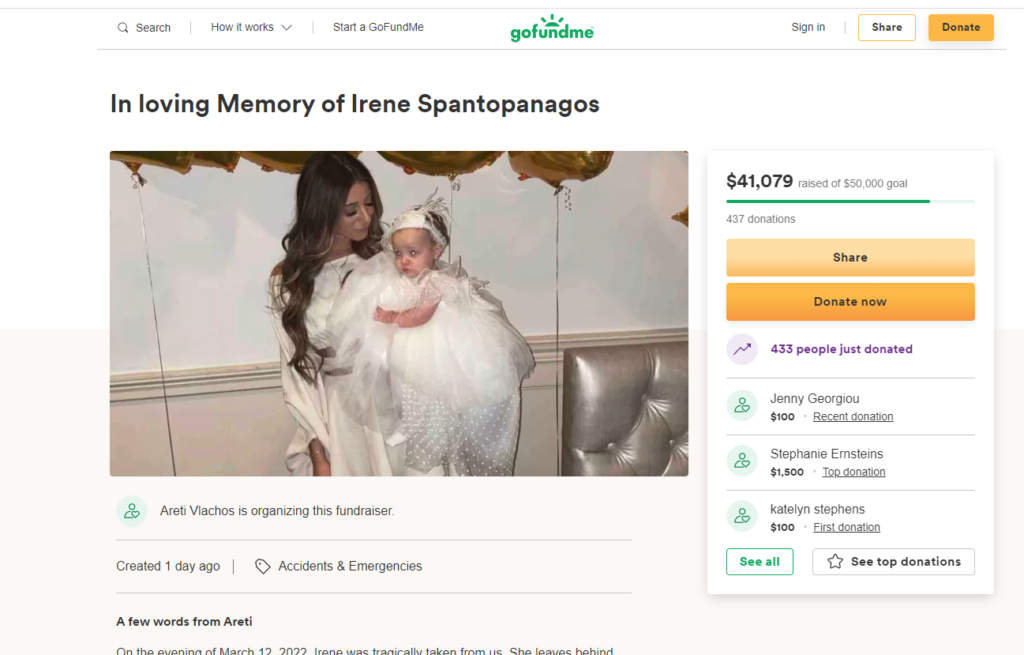Click the fundraiser main photo
Screen dimensions: 1024x655
tap(399, 313)
